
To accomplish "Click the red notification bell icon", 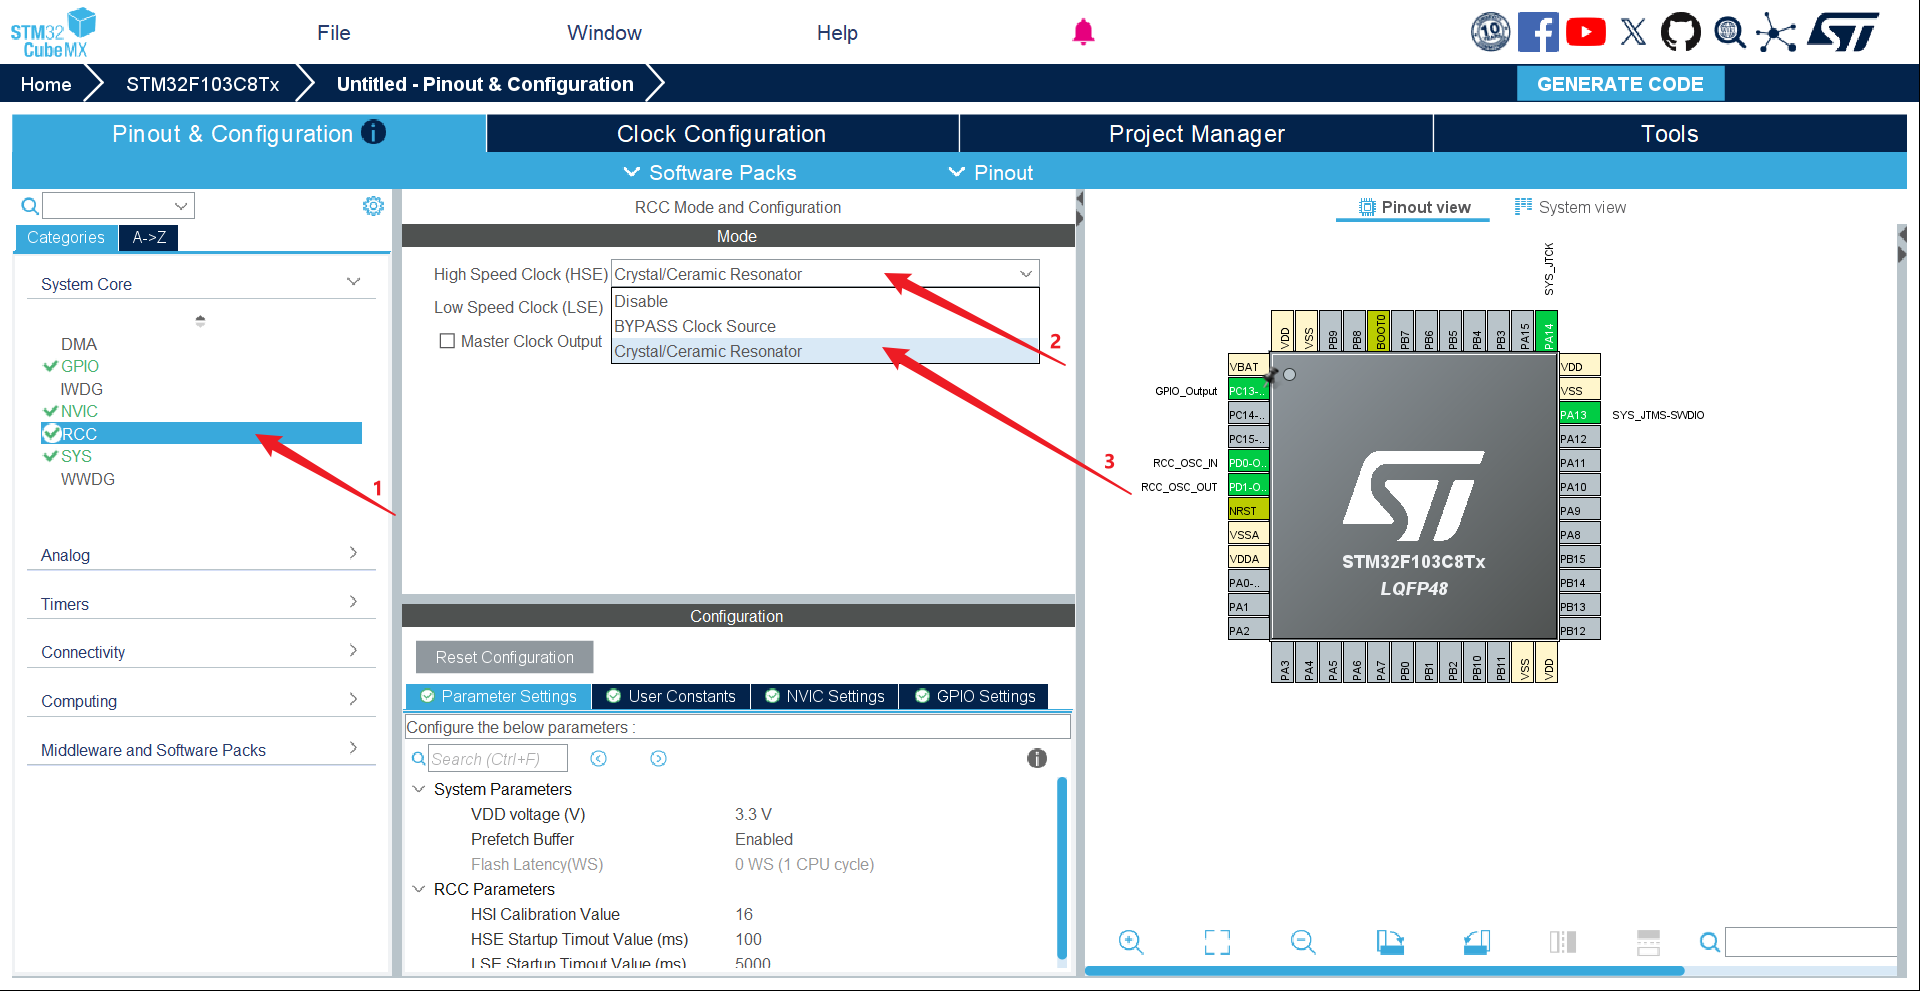I will pyautogui.click(x=1083, y=32).
